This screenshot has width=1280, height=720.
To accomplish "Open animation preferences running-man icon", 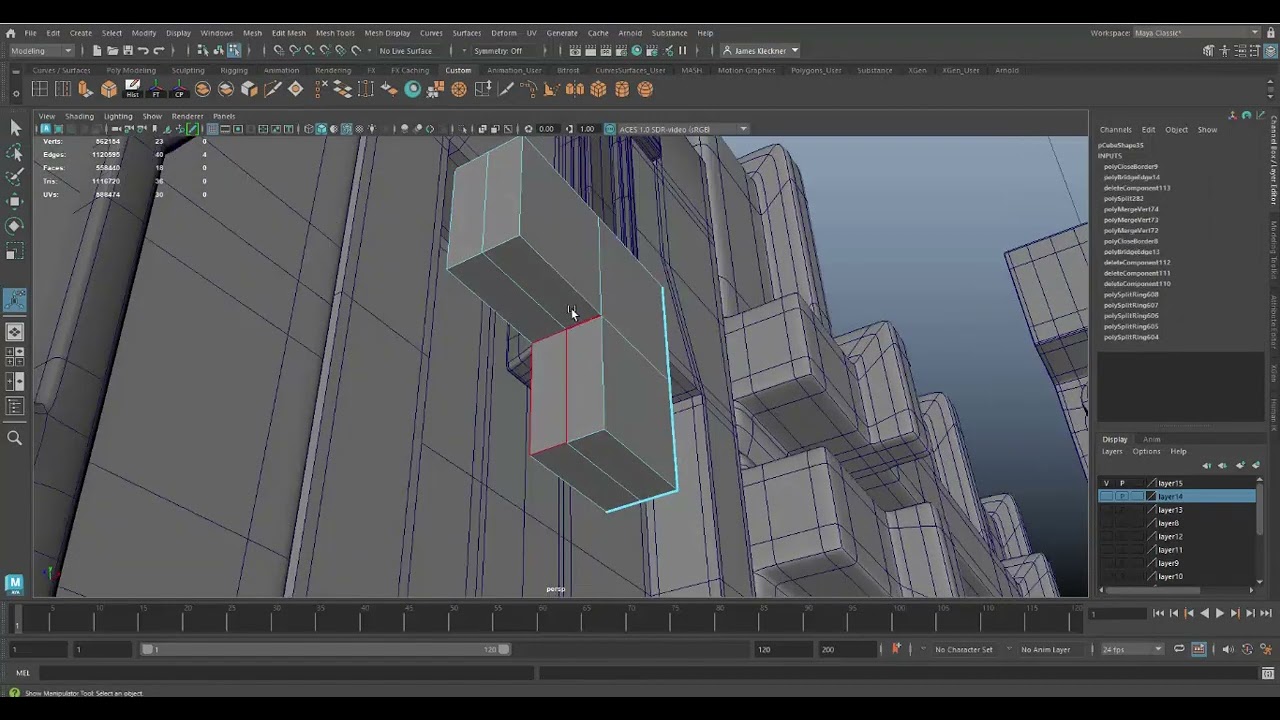I will pos(1266,649).
